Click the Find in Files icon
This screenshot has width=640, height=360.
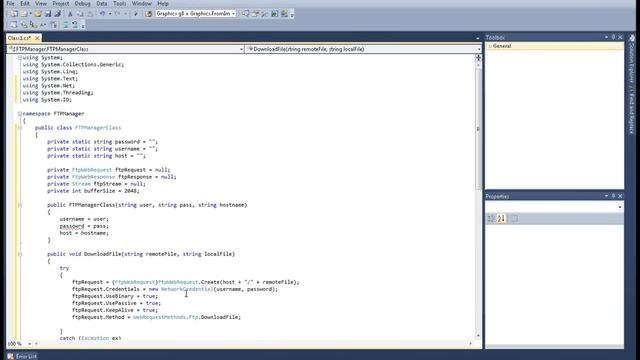[x=149, y=14]
